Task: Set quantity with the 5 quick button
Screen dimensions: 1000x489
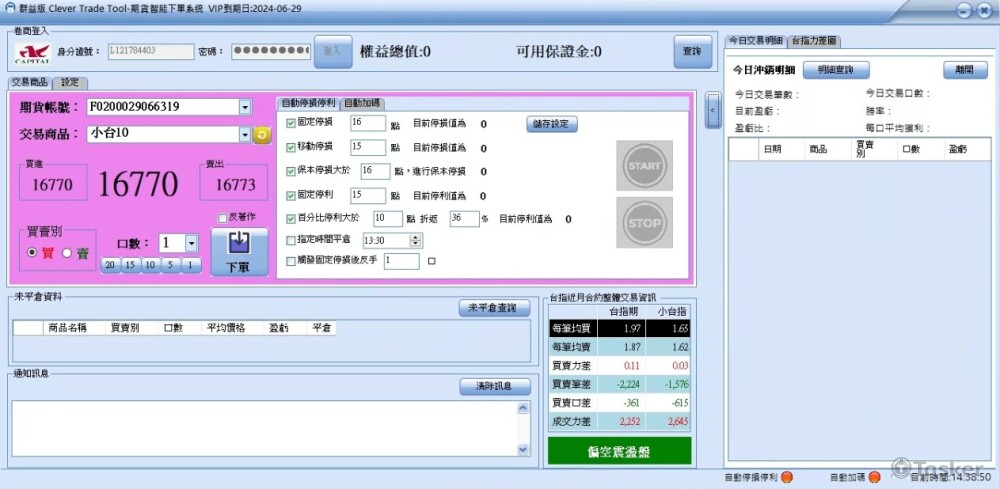Action: click(171, 265)
